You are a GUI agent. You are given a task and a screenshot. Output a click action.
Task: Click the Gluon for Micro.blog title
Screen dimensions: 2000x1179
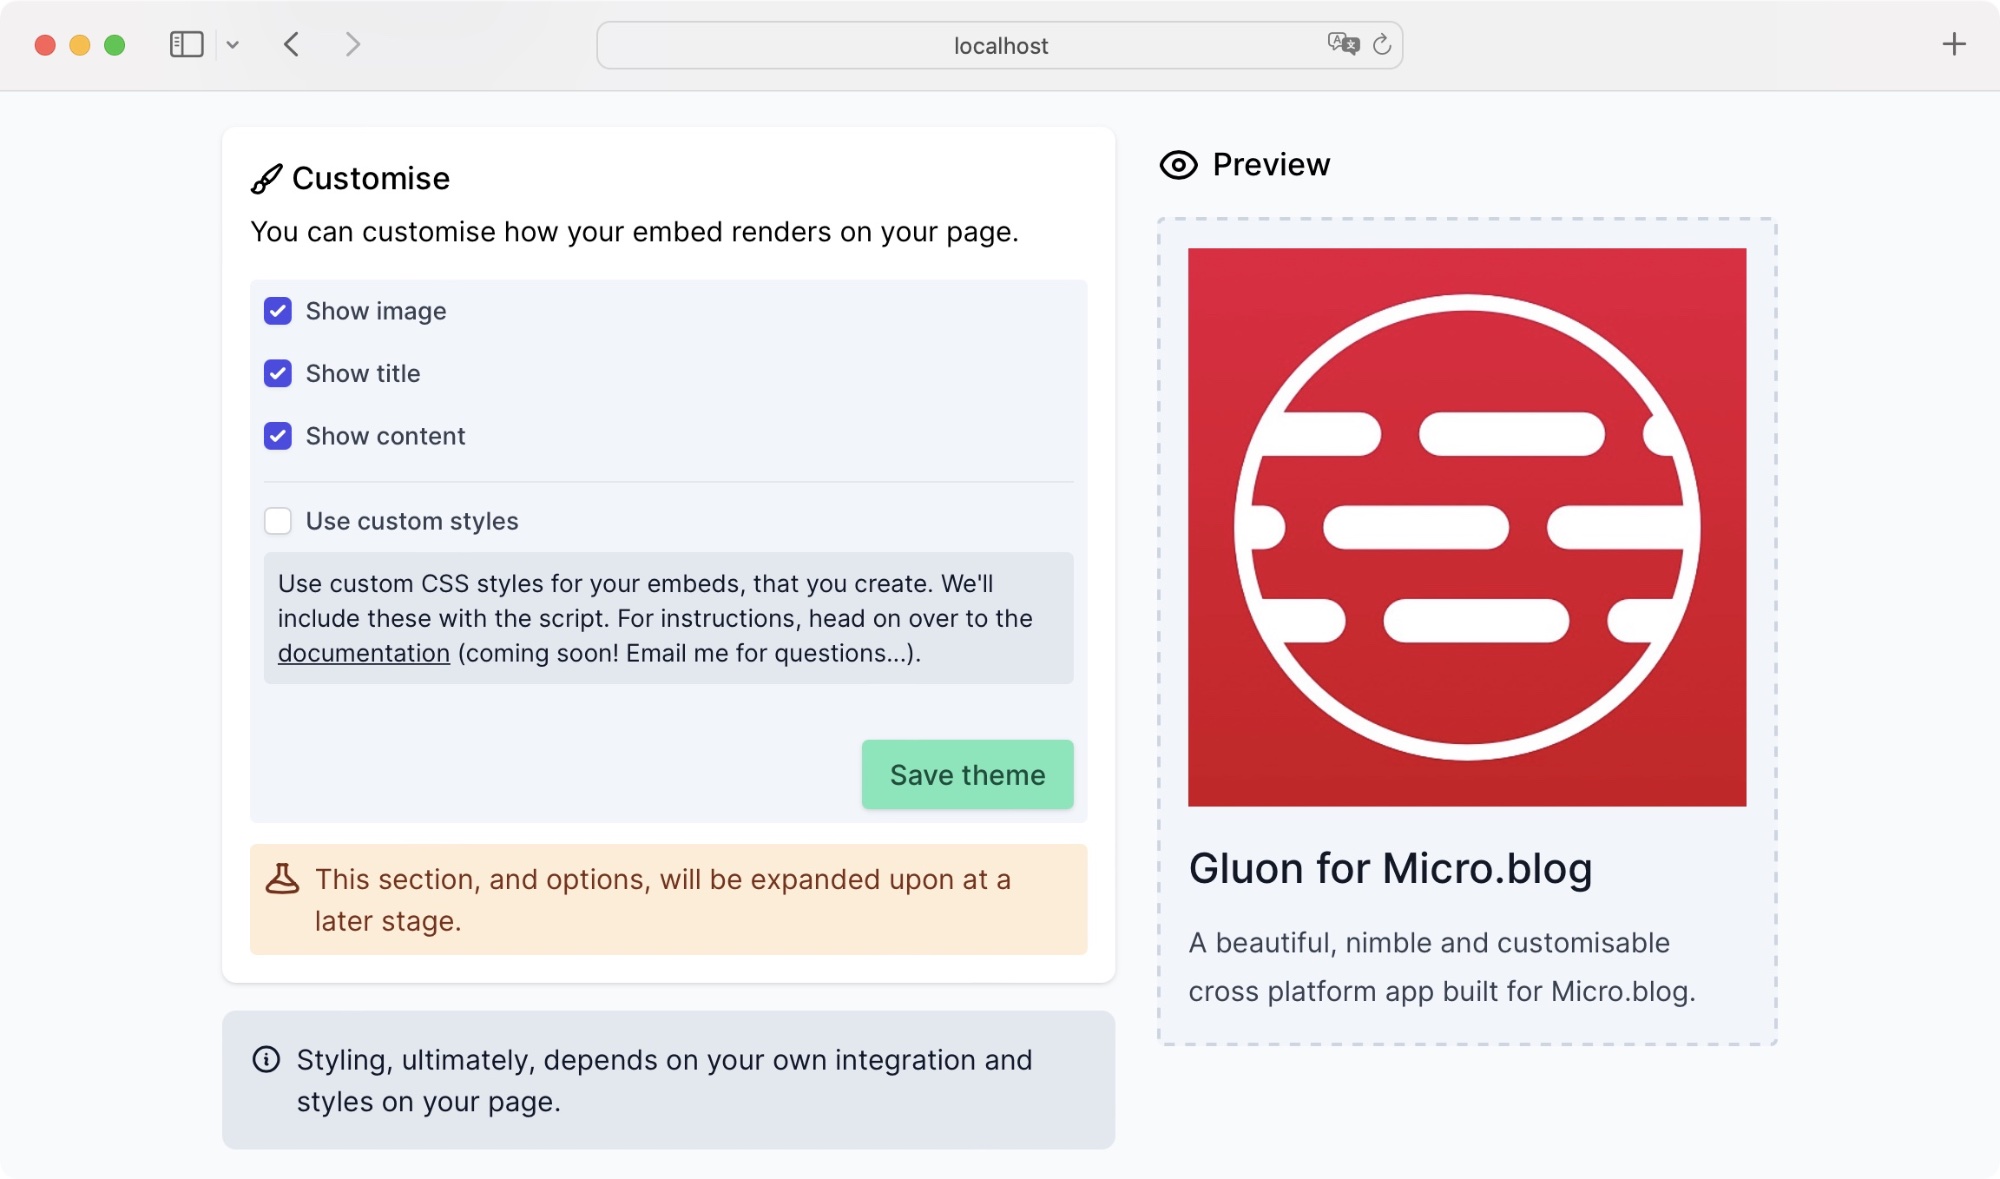click(1390, 868)
